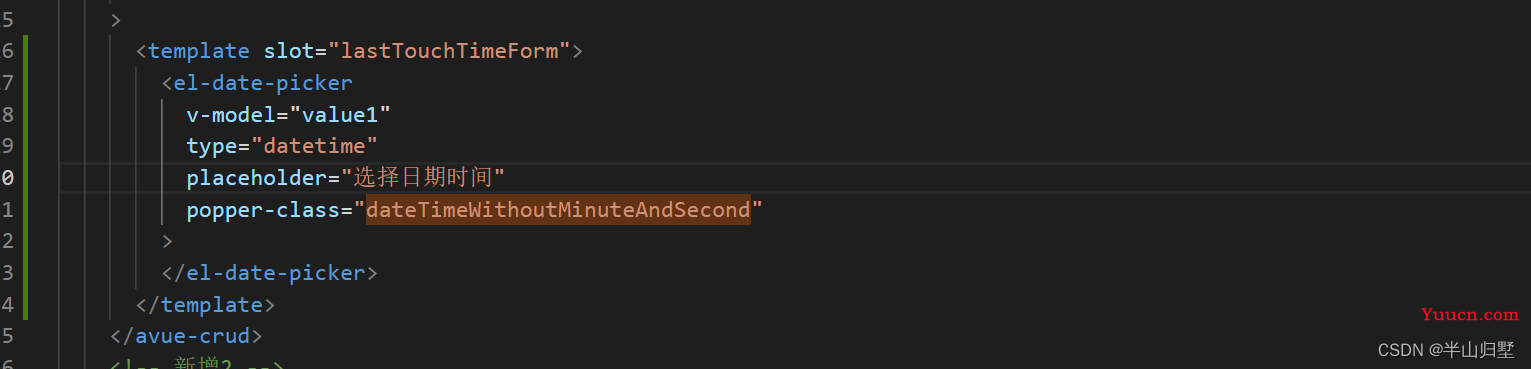Click the Chinese placeholder string 选择日期时间
This screenshot has width=1531, height=369.
point(422,178)
